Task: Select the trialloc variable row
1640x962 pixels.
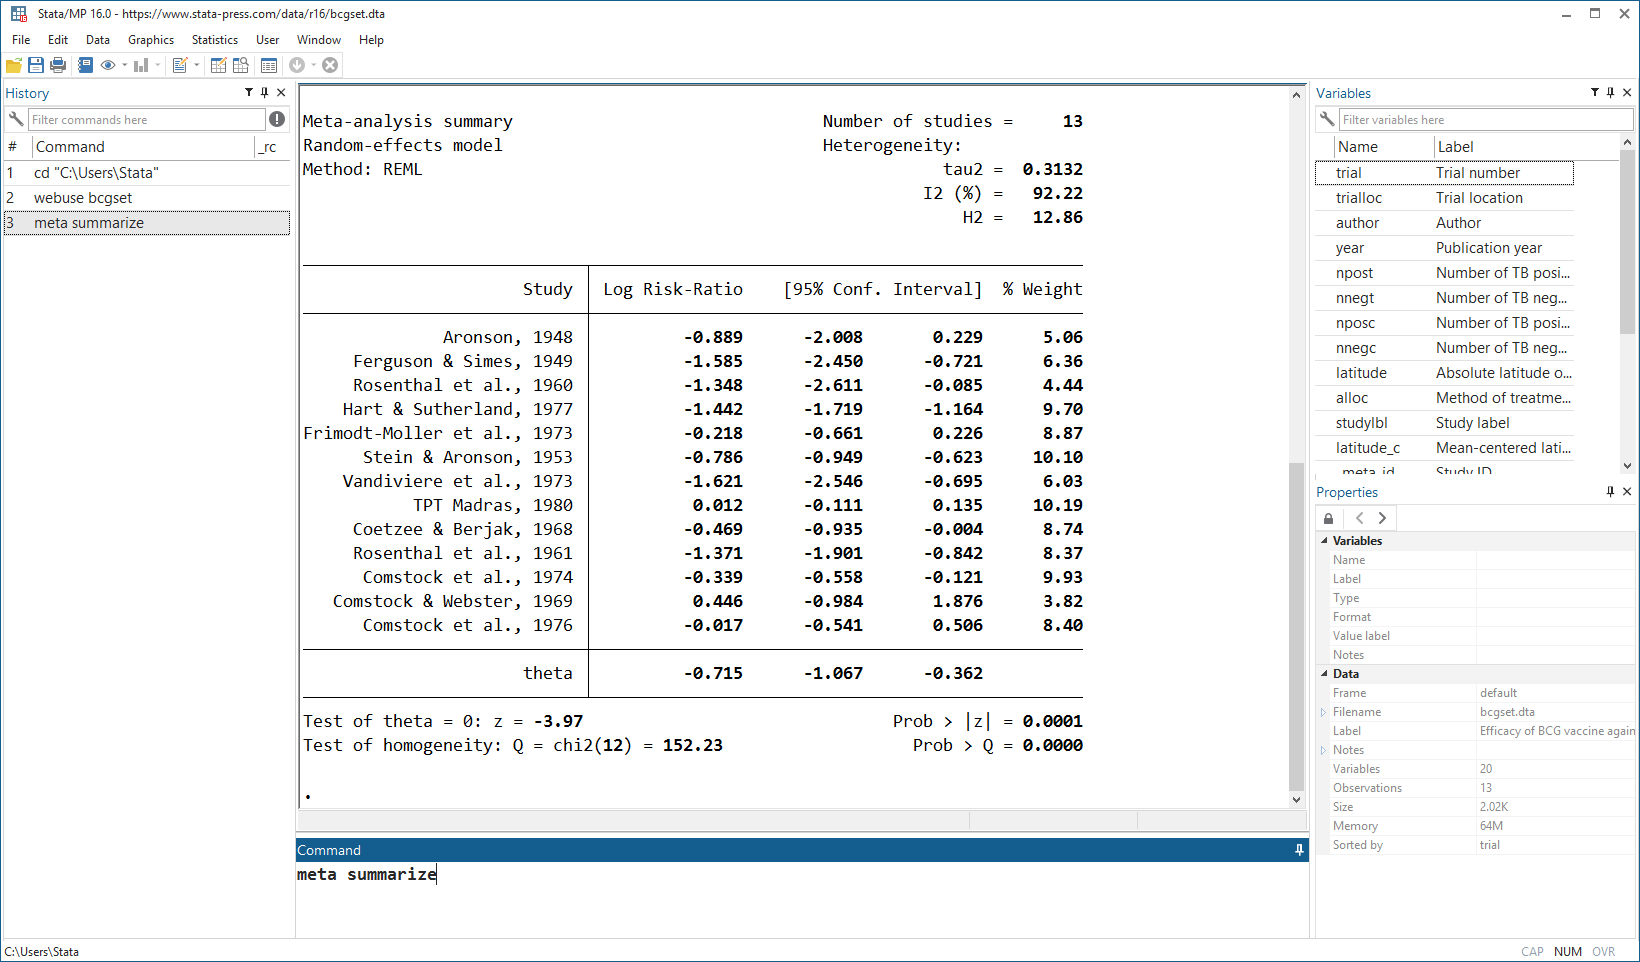Action: point(1445,198)
